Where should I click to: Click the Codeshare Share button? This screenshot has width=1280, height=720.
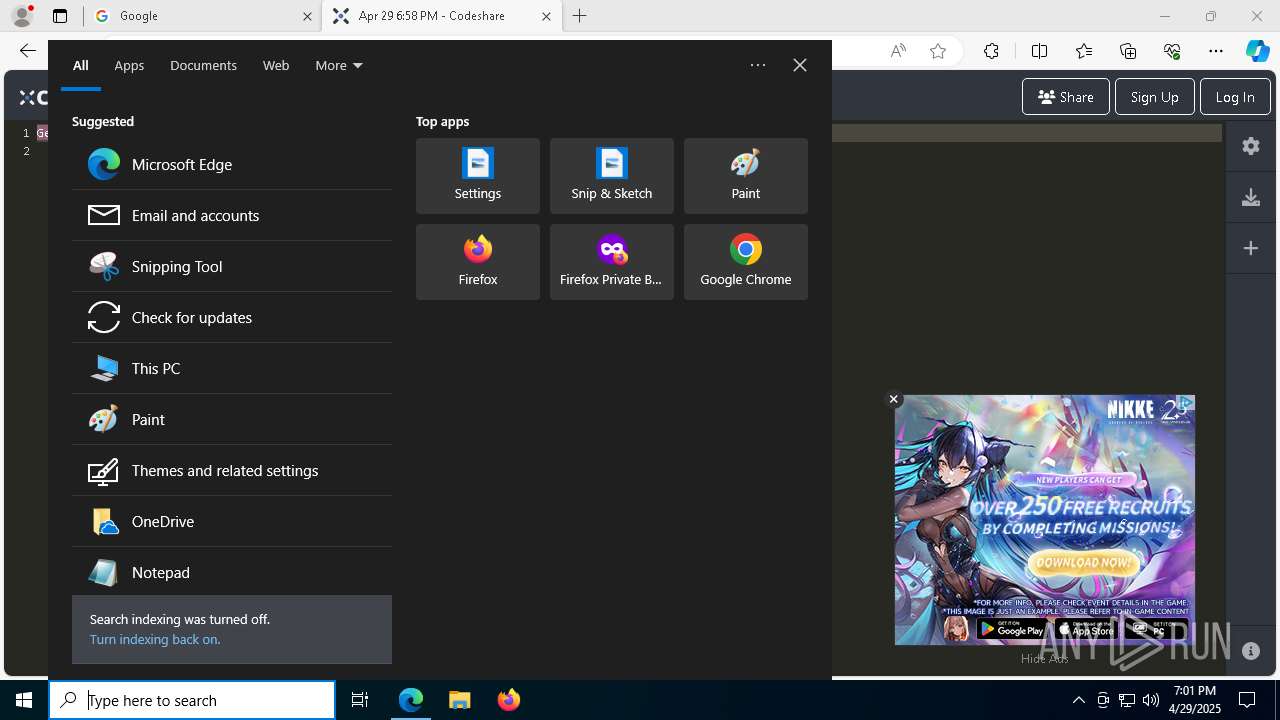(1066, 97)
